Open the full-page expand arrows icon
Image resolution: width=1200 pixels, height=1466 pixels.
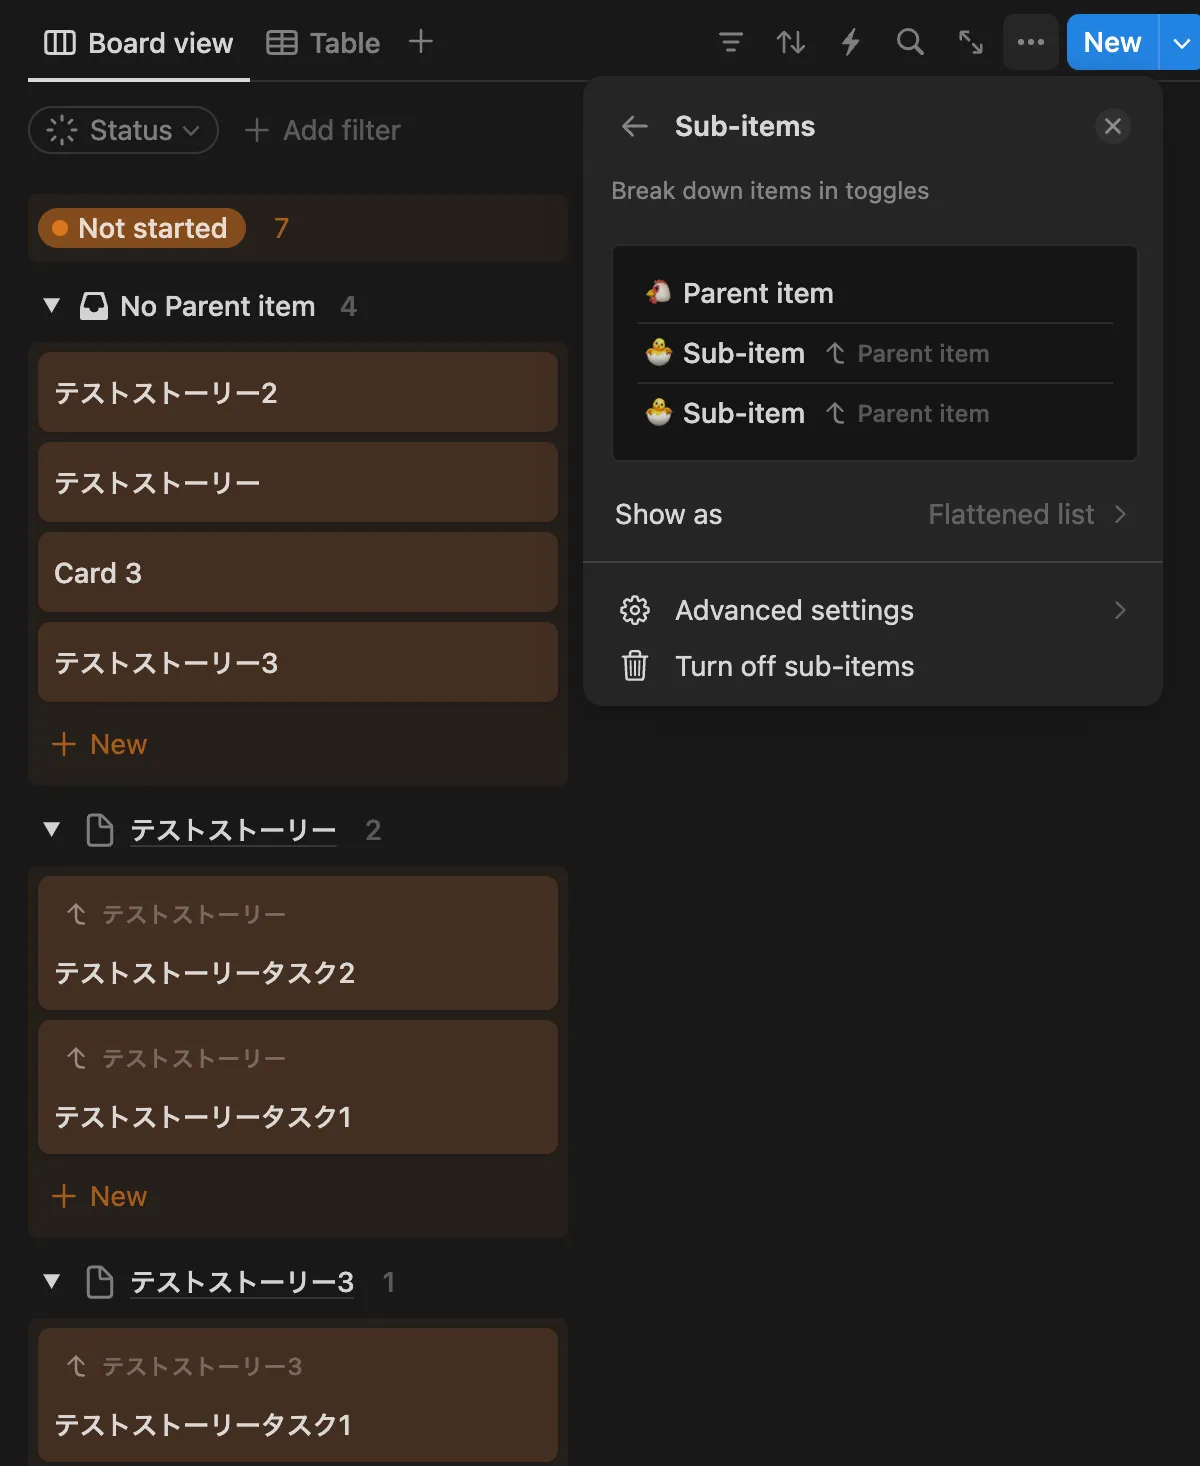tap(971, 42)
